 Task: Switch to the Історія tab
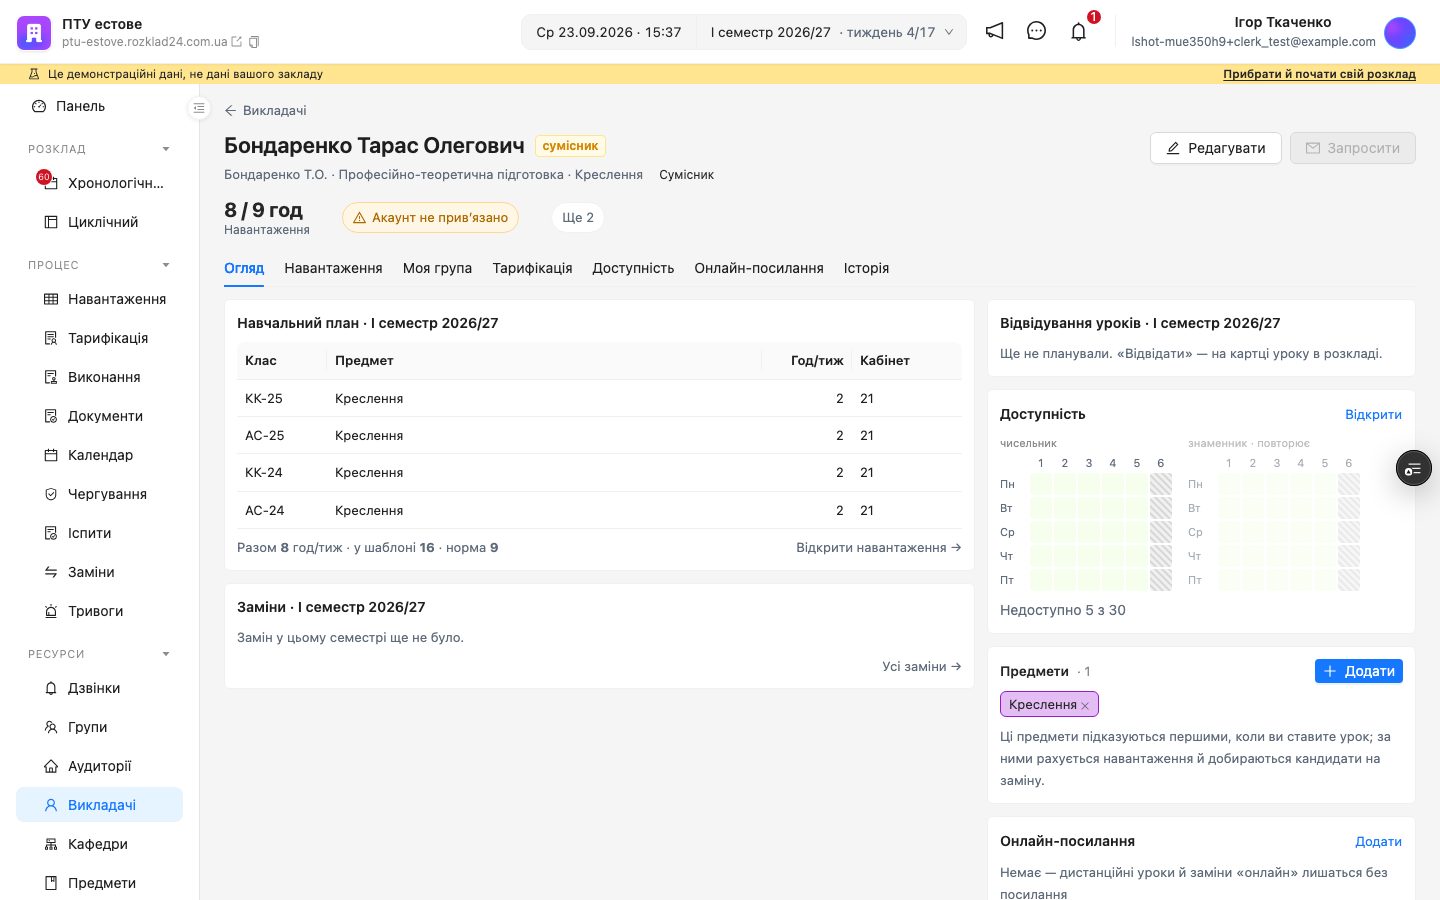coord(866,268)
